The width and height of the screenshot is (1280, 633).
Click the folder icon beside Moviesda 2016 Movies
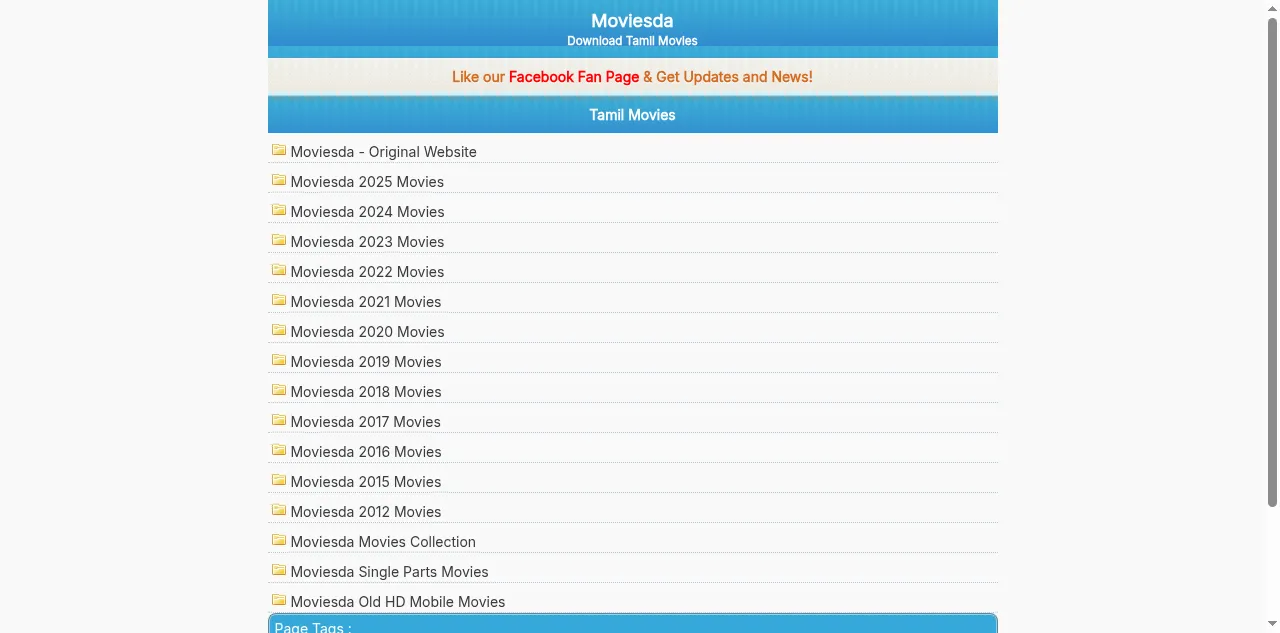[x=279, y=450]
